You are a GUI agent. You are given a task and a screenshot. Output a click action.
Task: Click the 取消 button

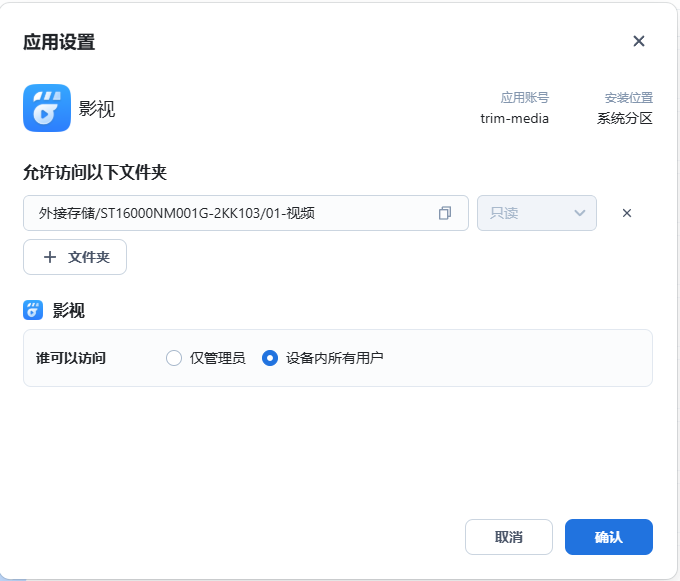pyautogui.click(x=509, y=537)
